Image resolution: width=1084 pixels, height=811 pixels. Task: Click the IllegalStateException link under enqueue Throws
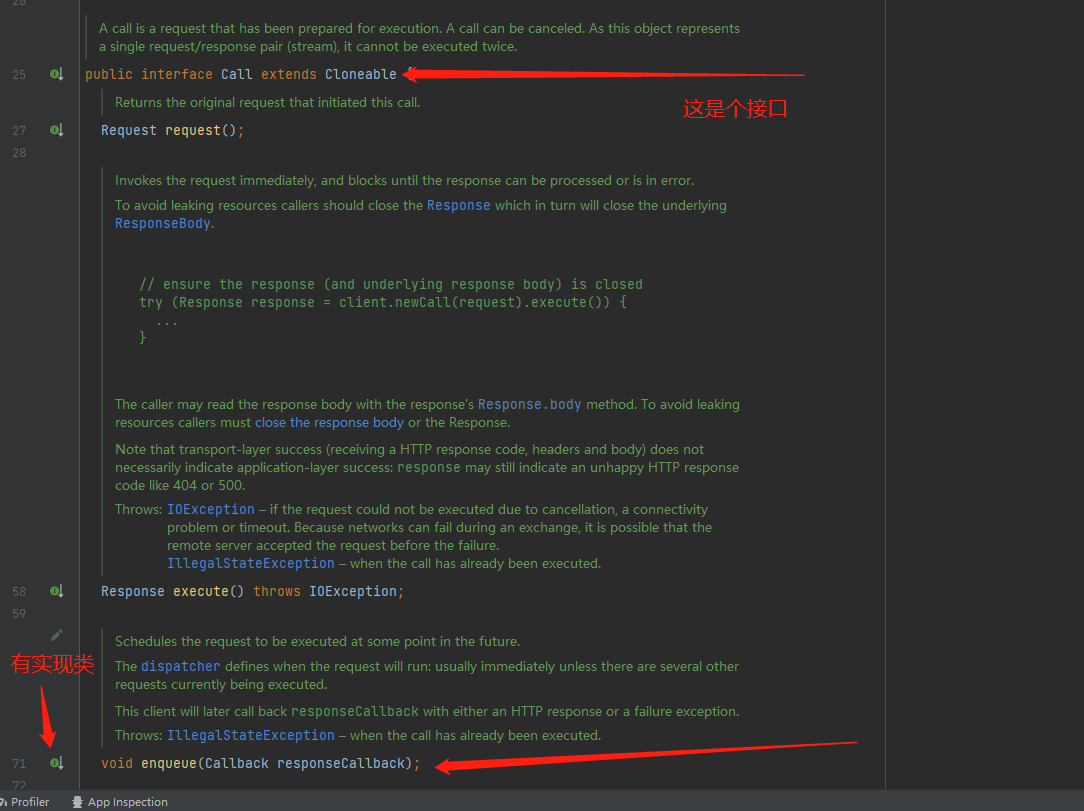pos(251,735)
